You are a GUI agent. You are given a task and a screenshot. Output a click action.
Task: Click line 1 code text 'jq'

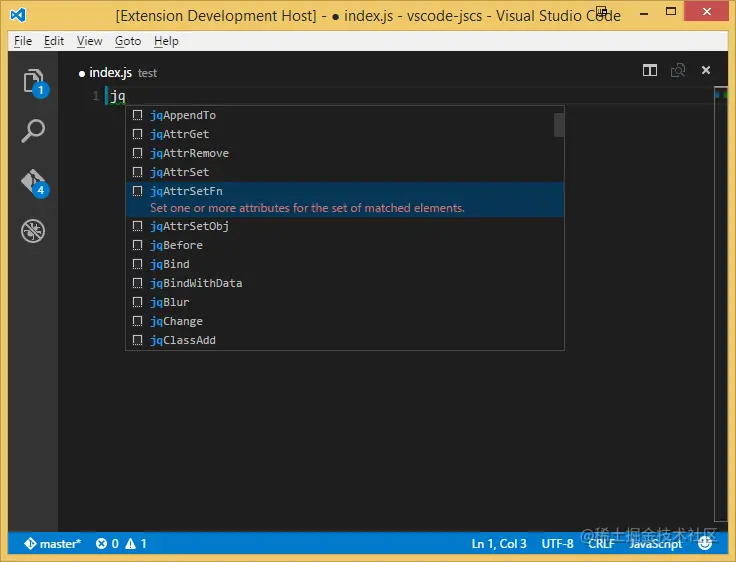pyautogui.click(x=118, y=96)
